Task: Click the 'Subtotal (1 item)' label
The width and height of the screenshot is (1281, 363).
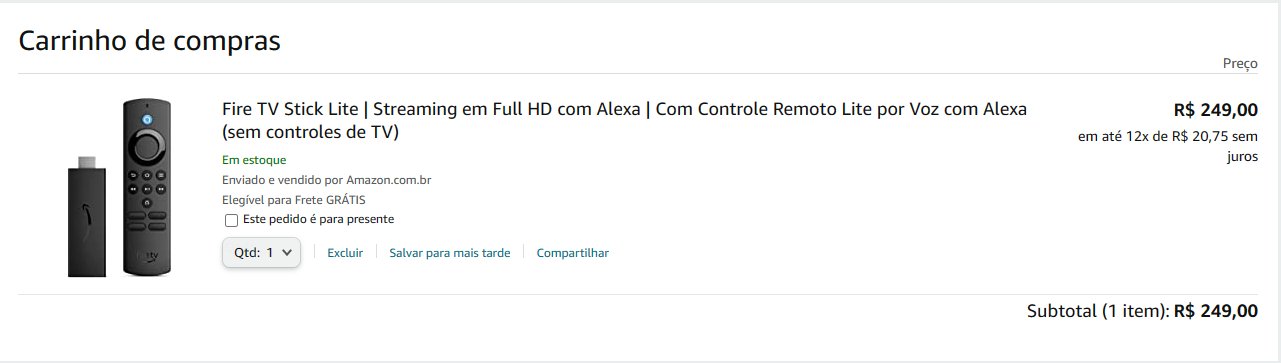Action: coord(1098,311)
